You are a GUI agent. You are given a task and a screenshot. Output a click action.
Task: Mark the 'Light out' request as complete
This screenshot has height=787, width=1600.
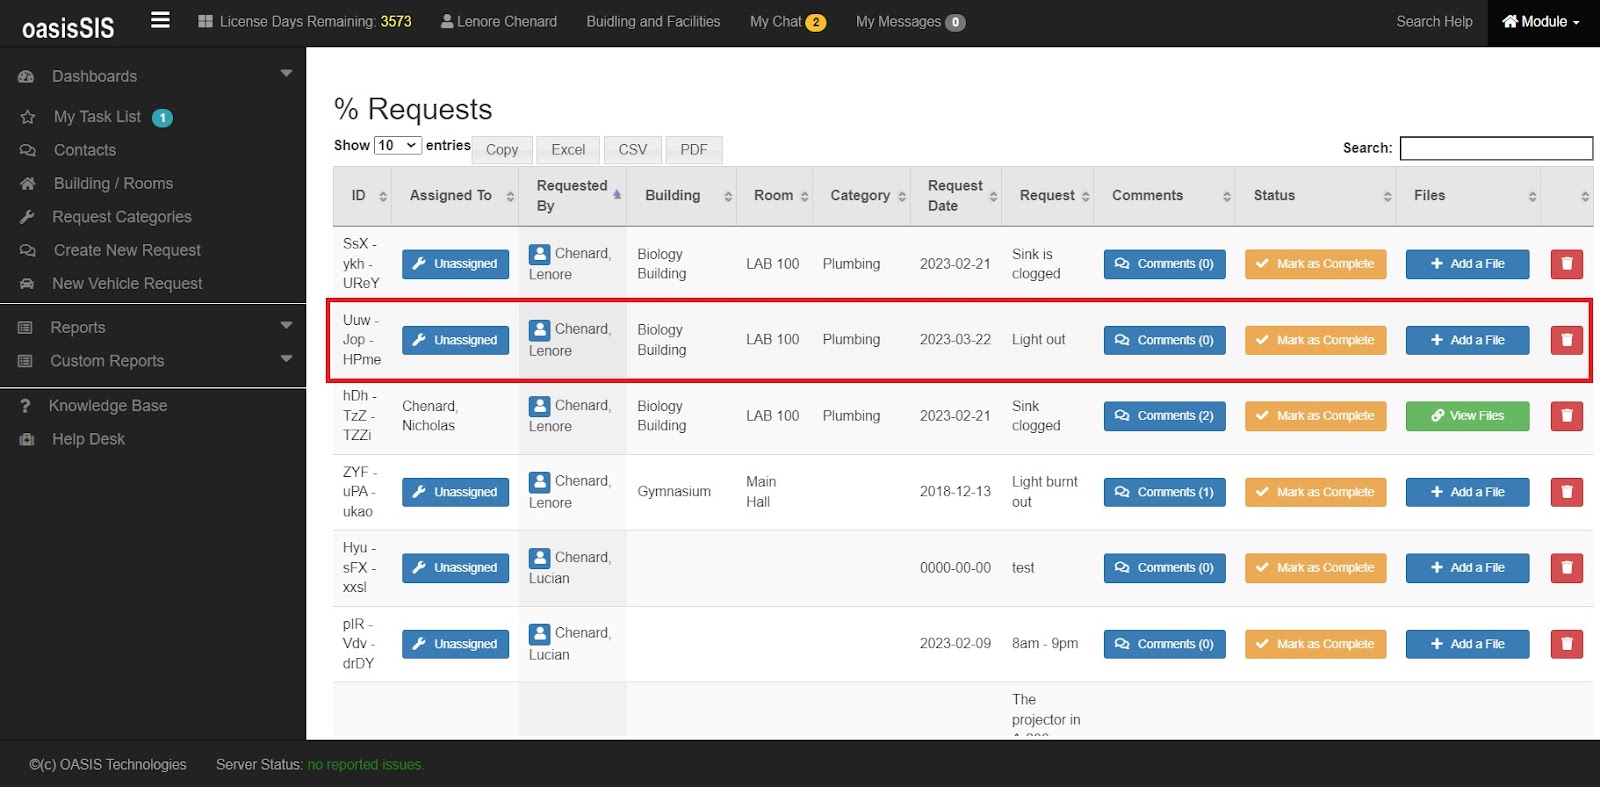click(x=1315, y=340)
